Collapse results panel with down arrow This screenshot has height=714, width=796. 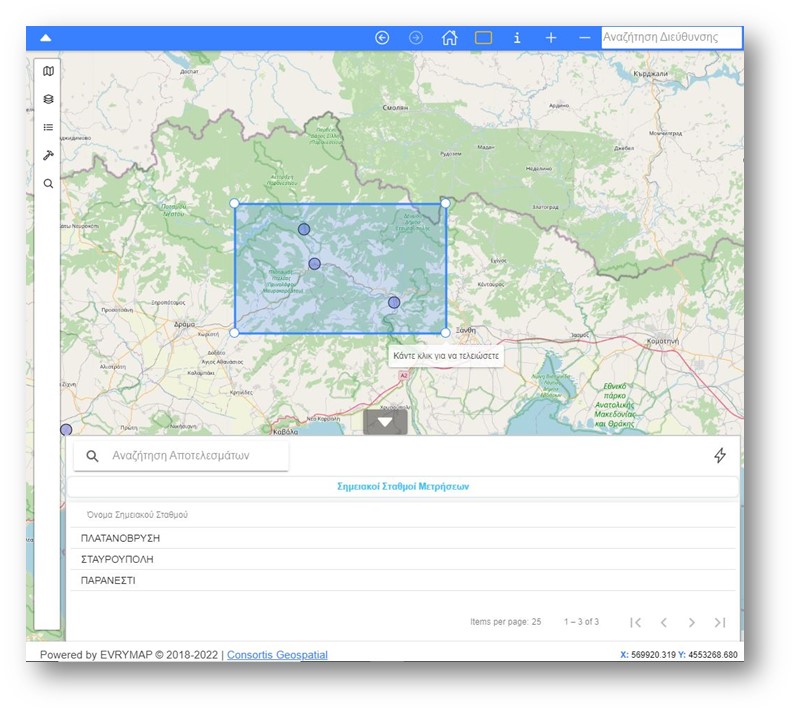click(x=385, y=422)
